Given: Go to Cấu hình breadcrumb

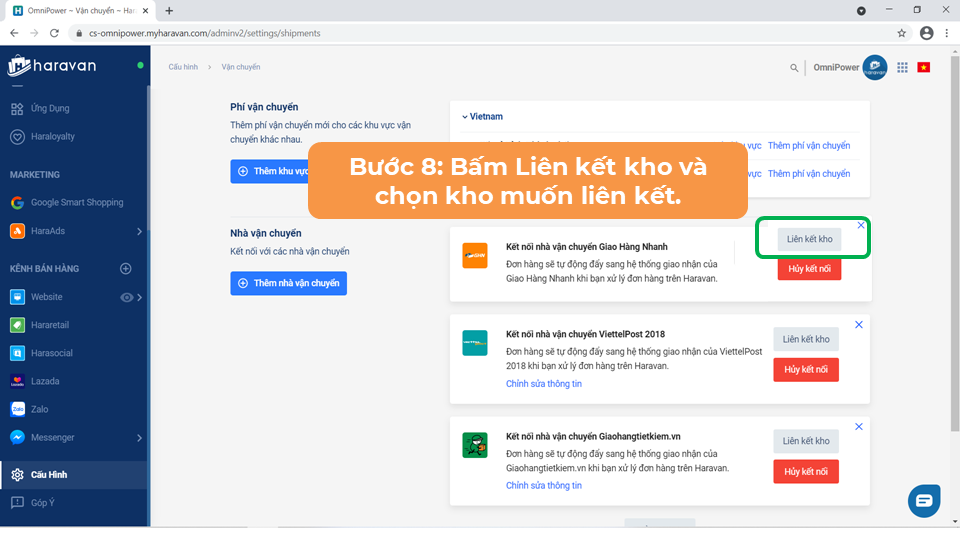Looking at the screenshot, I should pos(183,67).
